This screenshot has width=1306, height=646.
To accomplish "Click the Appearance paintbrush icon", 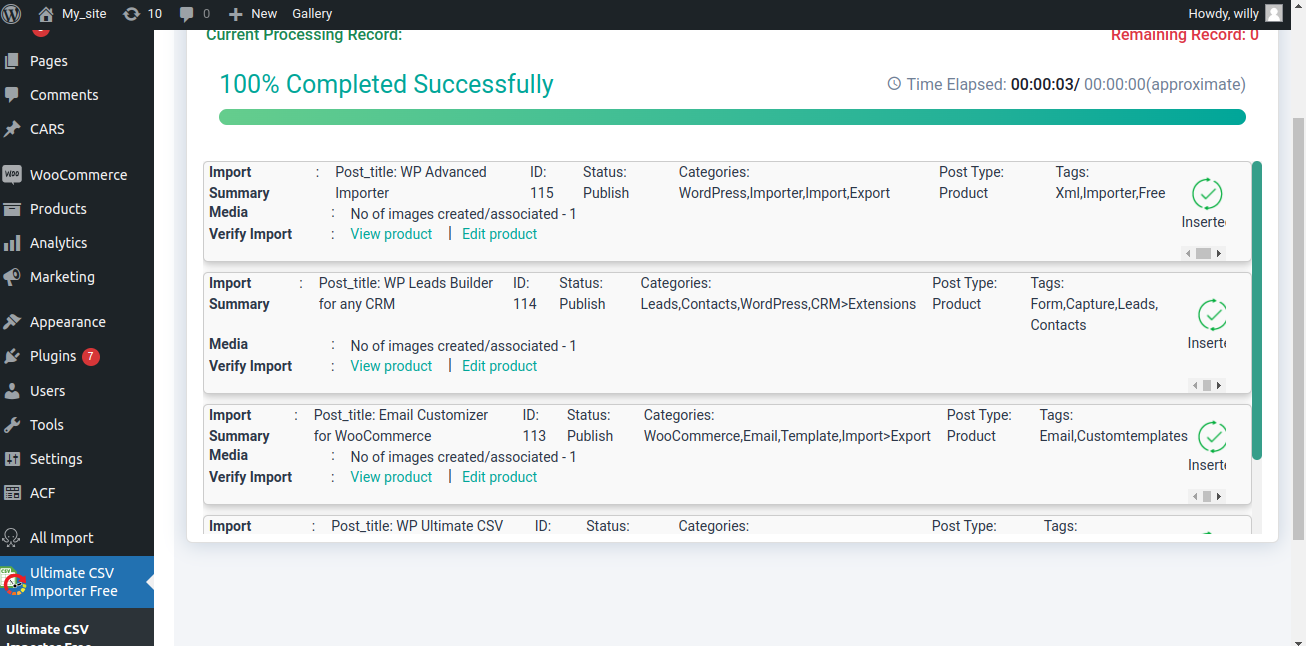I will [12, 322].
